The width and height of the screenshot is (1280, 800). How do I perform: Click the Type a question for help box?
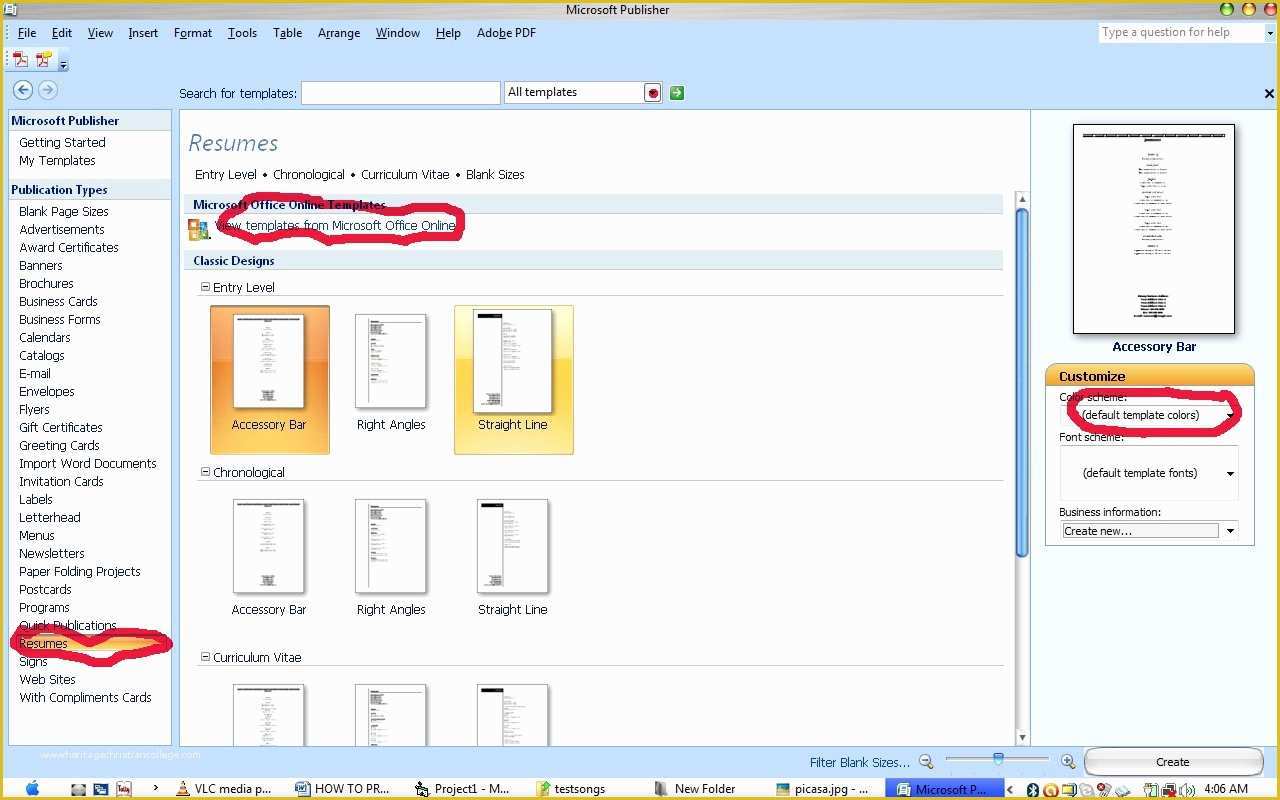pos(1180,32)
